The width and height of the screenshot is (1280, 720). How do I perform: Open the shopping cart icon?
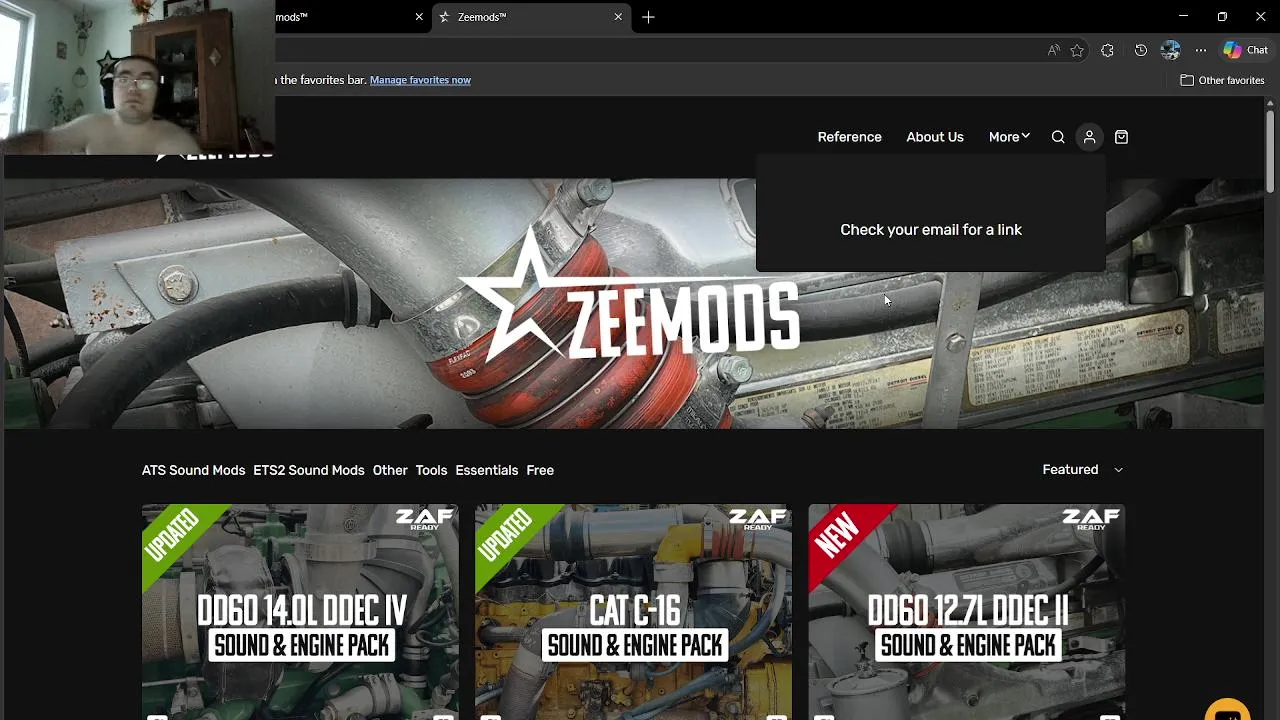1121,137
